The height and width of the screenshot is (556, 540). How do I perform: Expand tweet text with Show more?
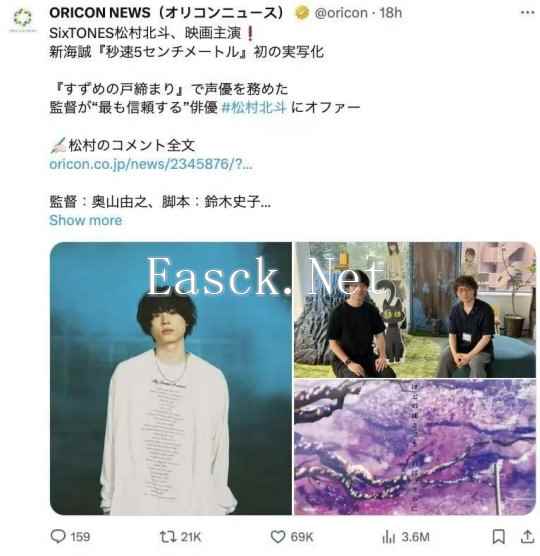(85, 220)
